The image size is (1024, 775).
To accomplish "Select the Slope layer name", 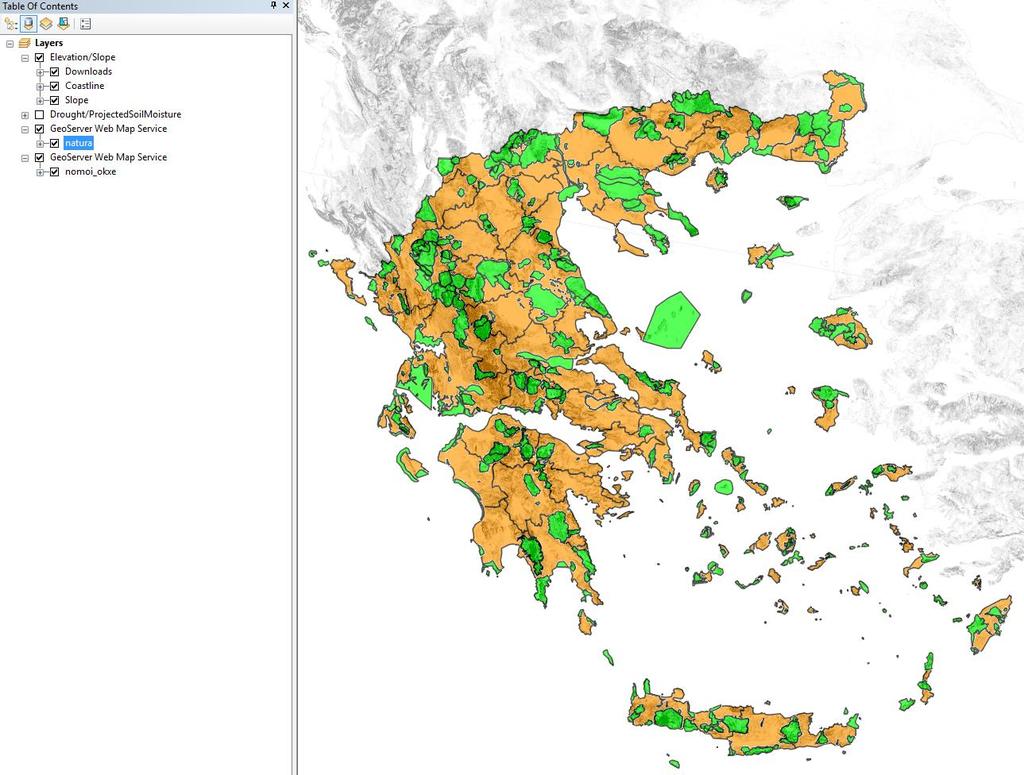I will pyautogui.click(x=76, y=101).
